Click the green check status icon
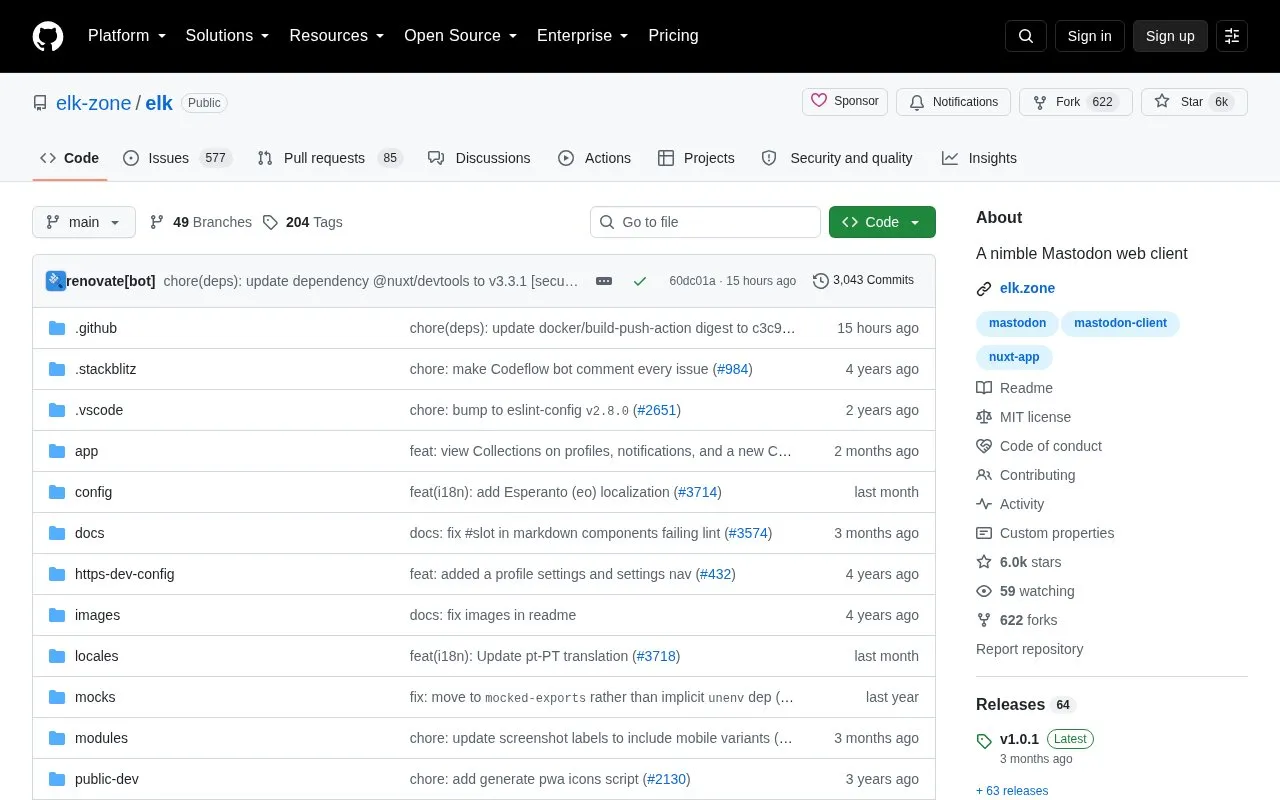The height and width of the screenshot is (800, 1280). [640, 281]
